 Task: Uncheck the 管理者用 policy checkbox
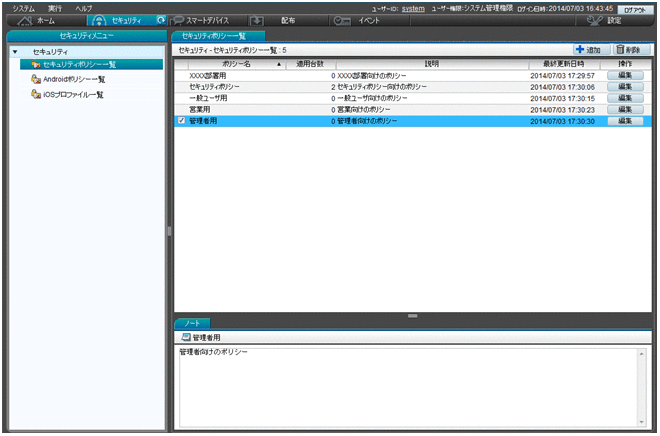[x=181, y=121]
